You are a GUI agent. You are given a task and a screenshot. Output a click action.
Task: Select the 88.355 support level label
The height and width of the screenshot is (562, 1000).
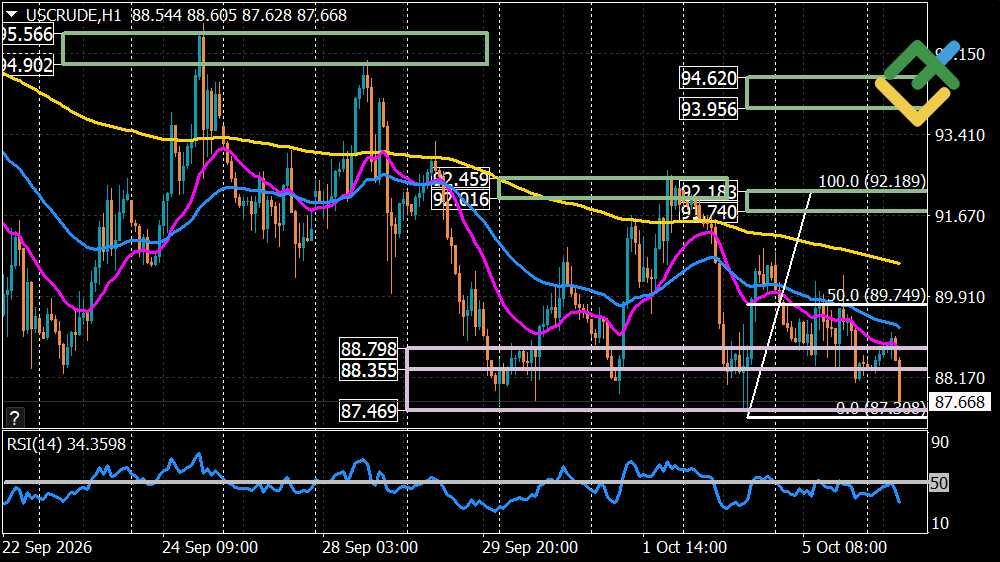click(369, 370)
